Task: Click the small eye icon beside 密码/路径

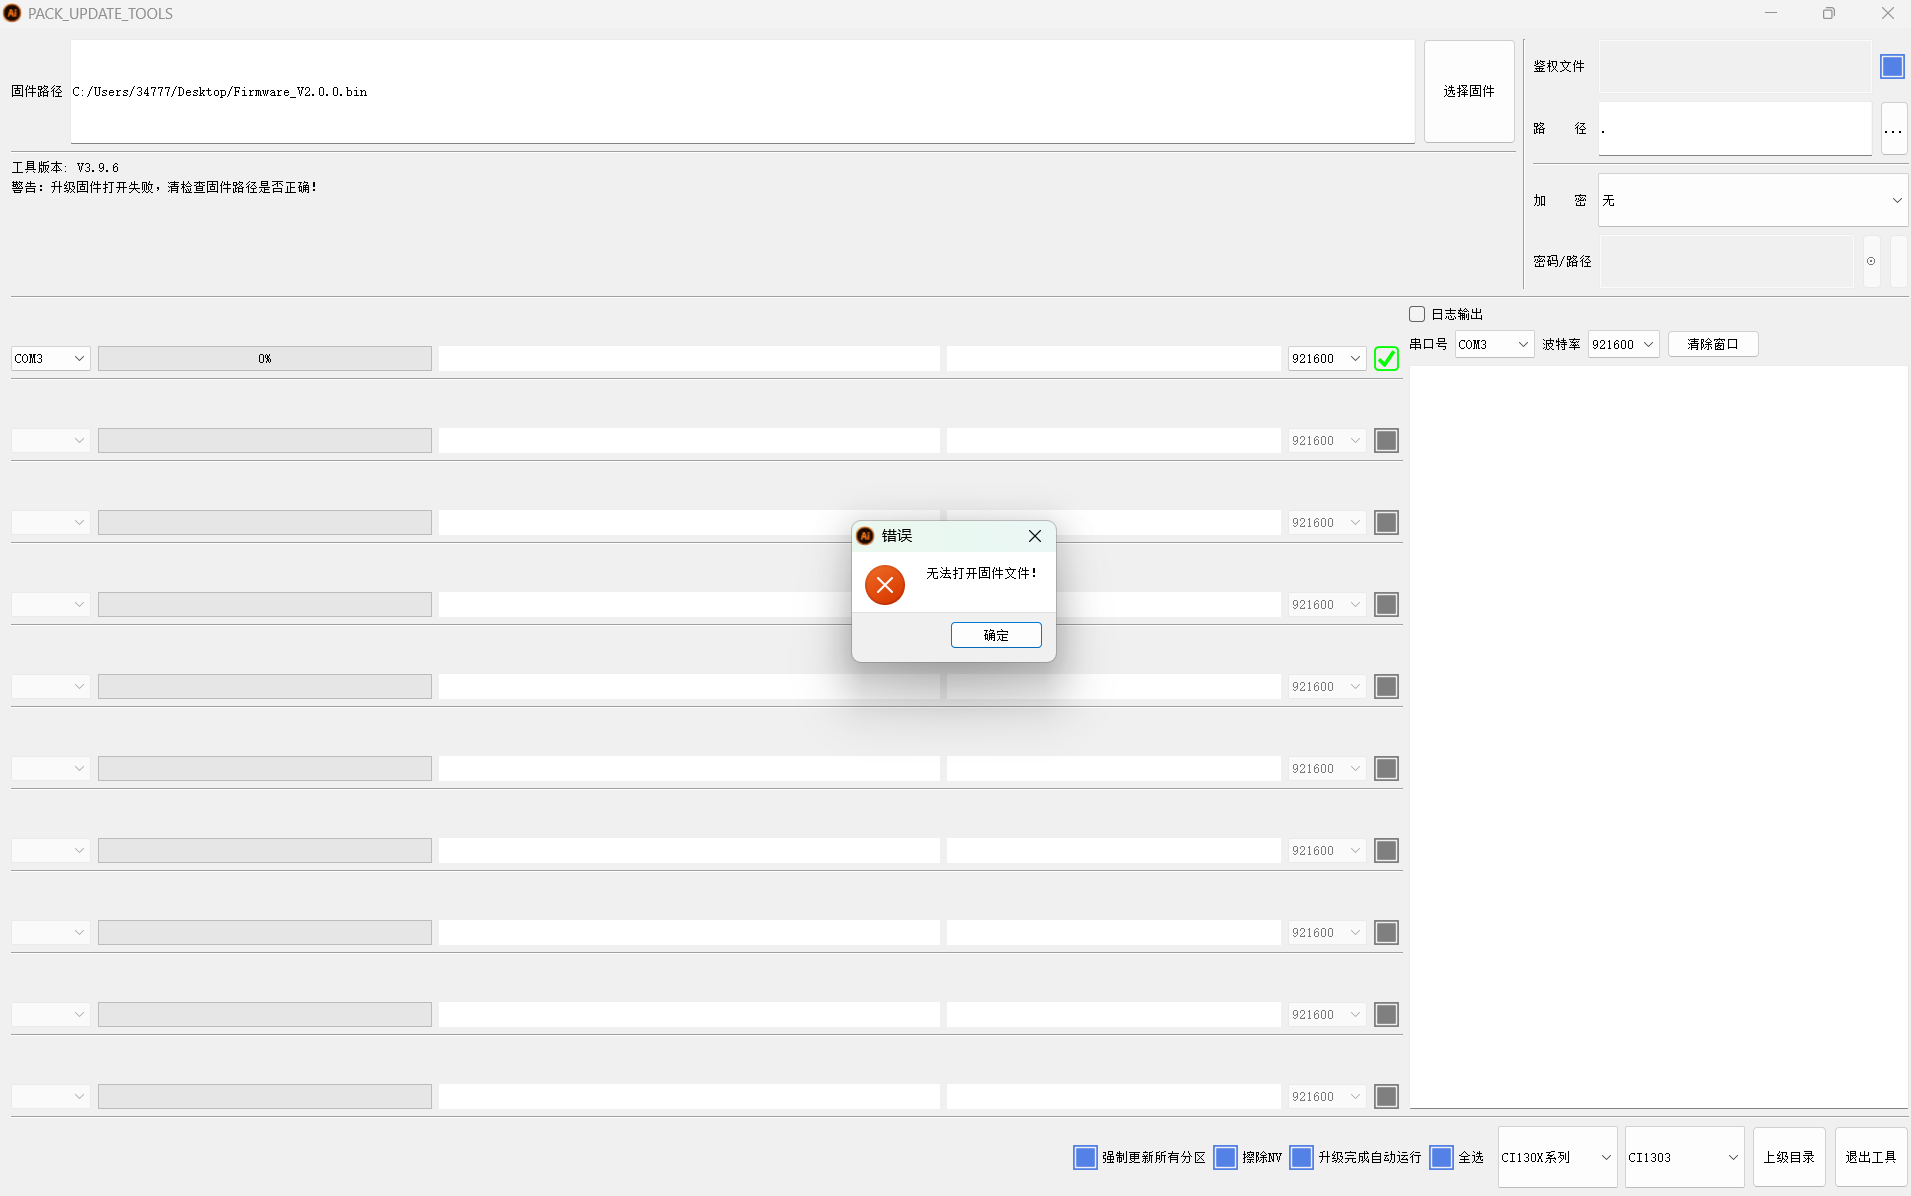Action: [x=1871, y=261]
